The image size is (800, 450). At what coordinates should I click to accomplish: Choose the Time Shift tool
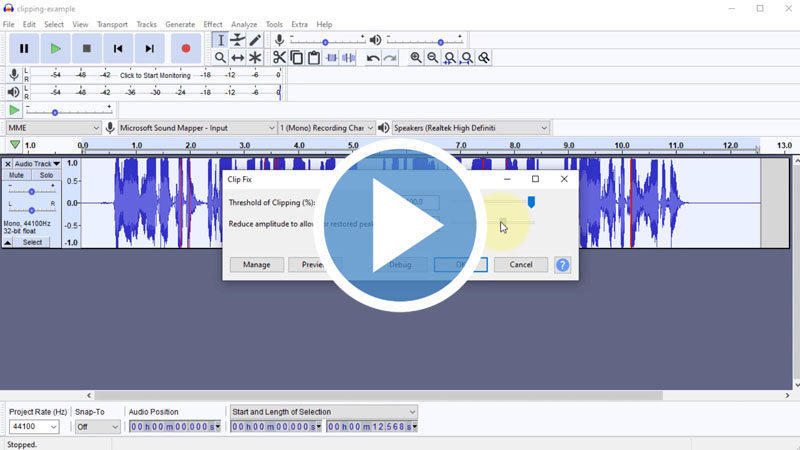point(238,58)
